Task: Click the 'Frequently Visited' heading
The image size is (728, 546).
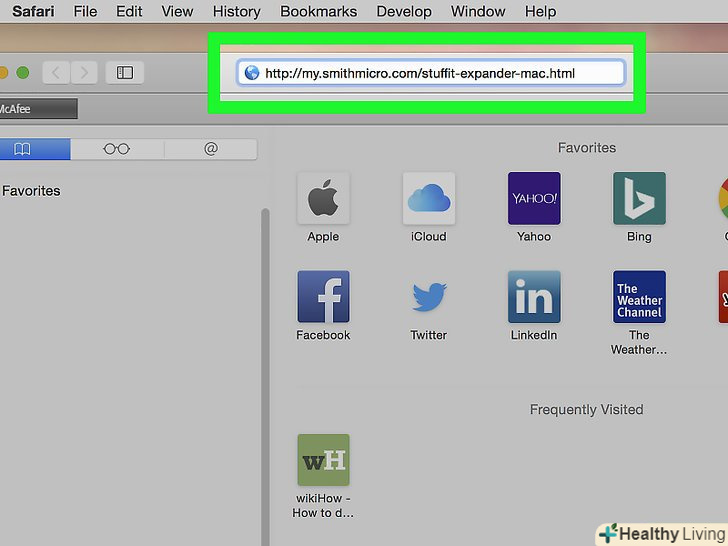Action: point(586,410)
